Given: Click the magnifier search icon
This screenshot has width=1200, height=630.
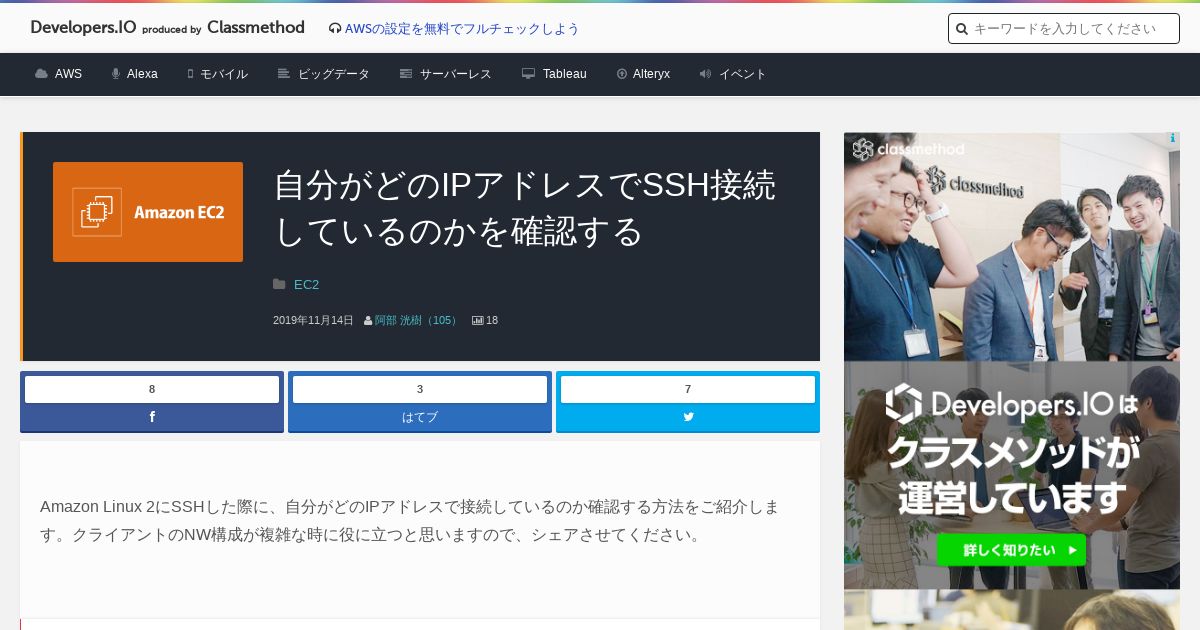Looking at the screenshot, I should pyautogui.click(x=962, y=29).
